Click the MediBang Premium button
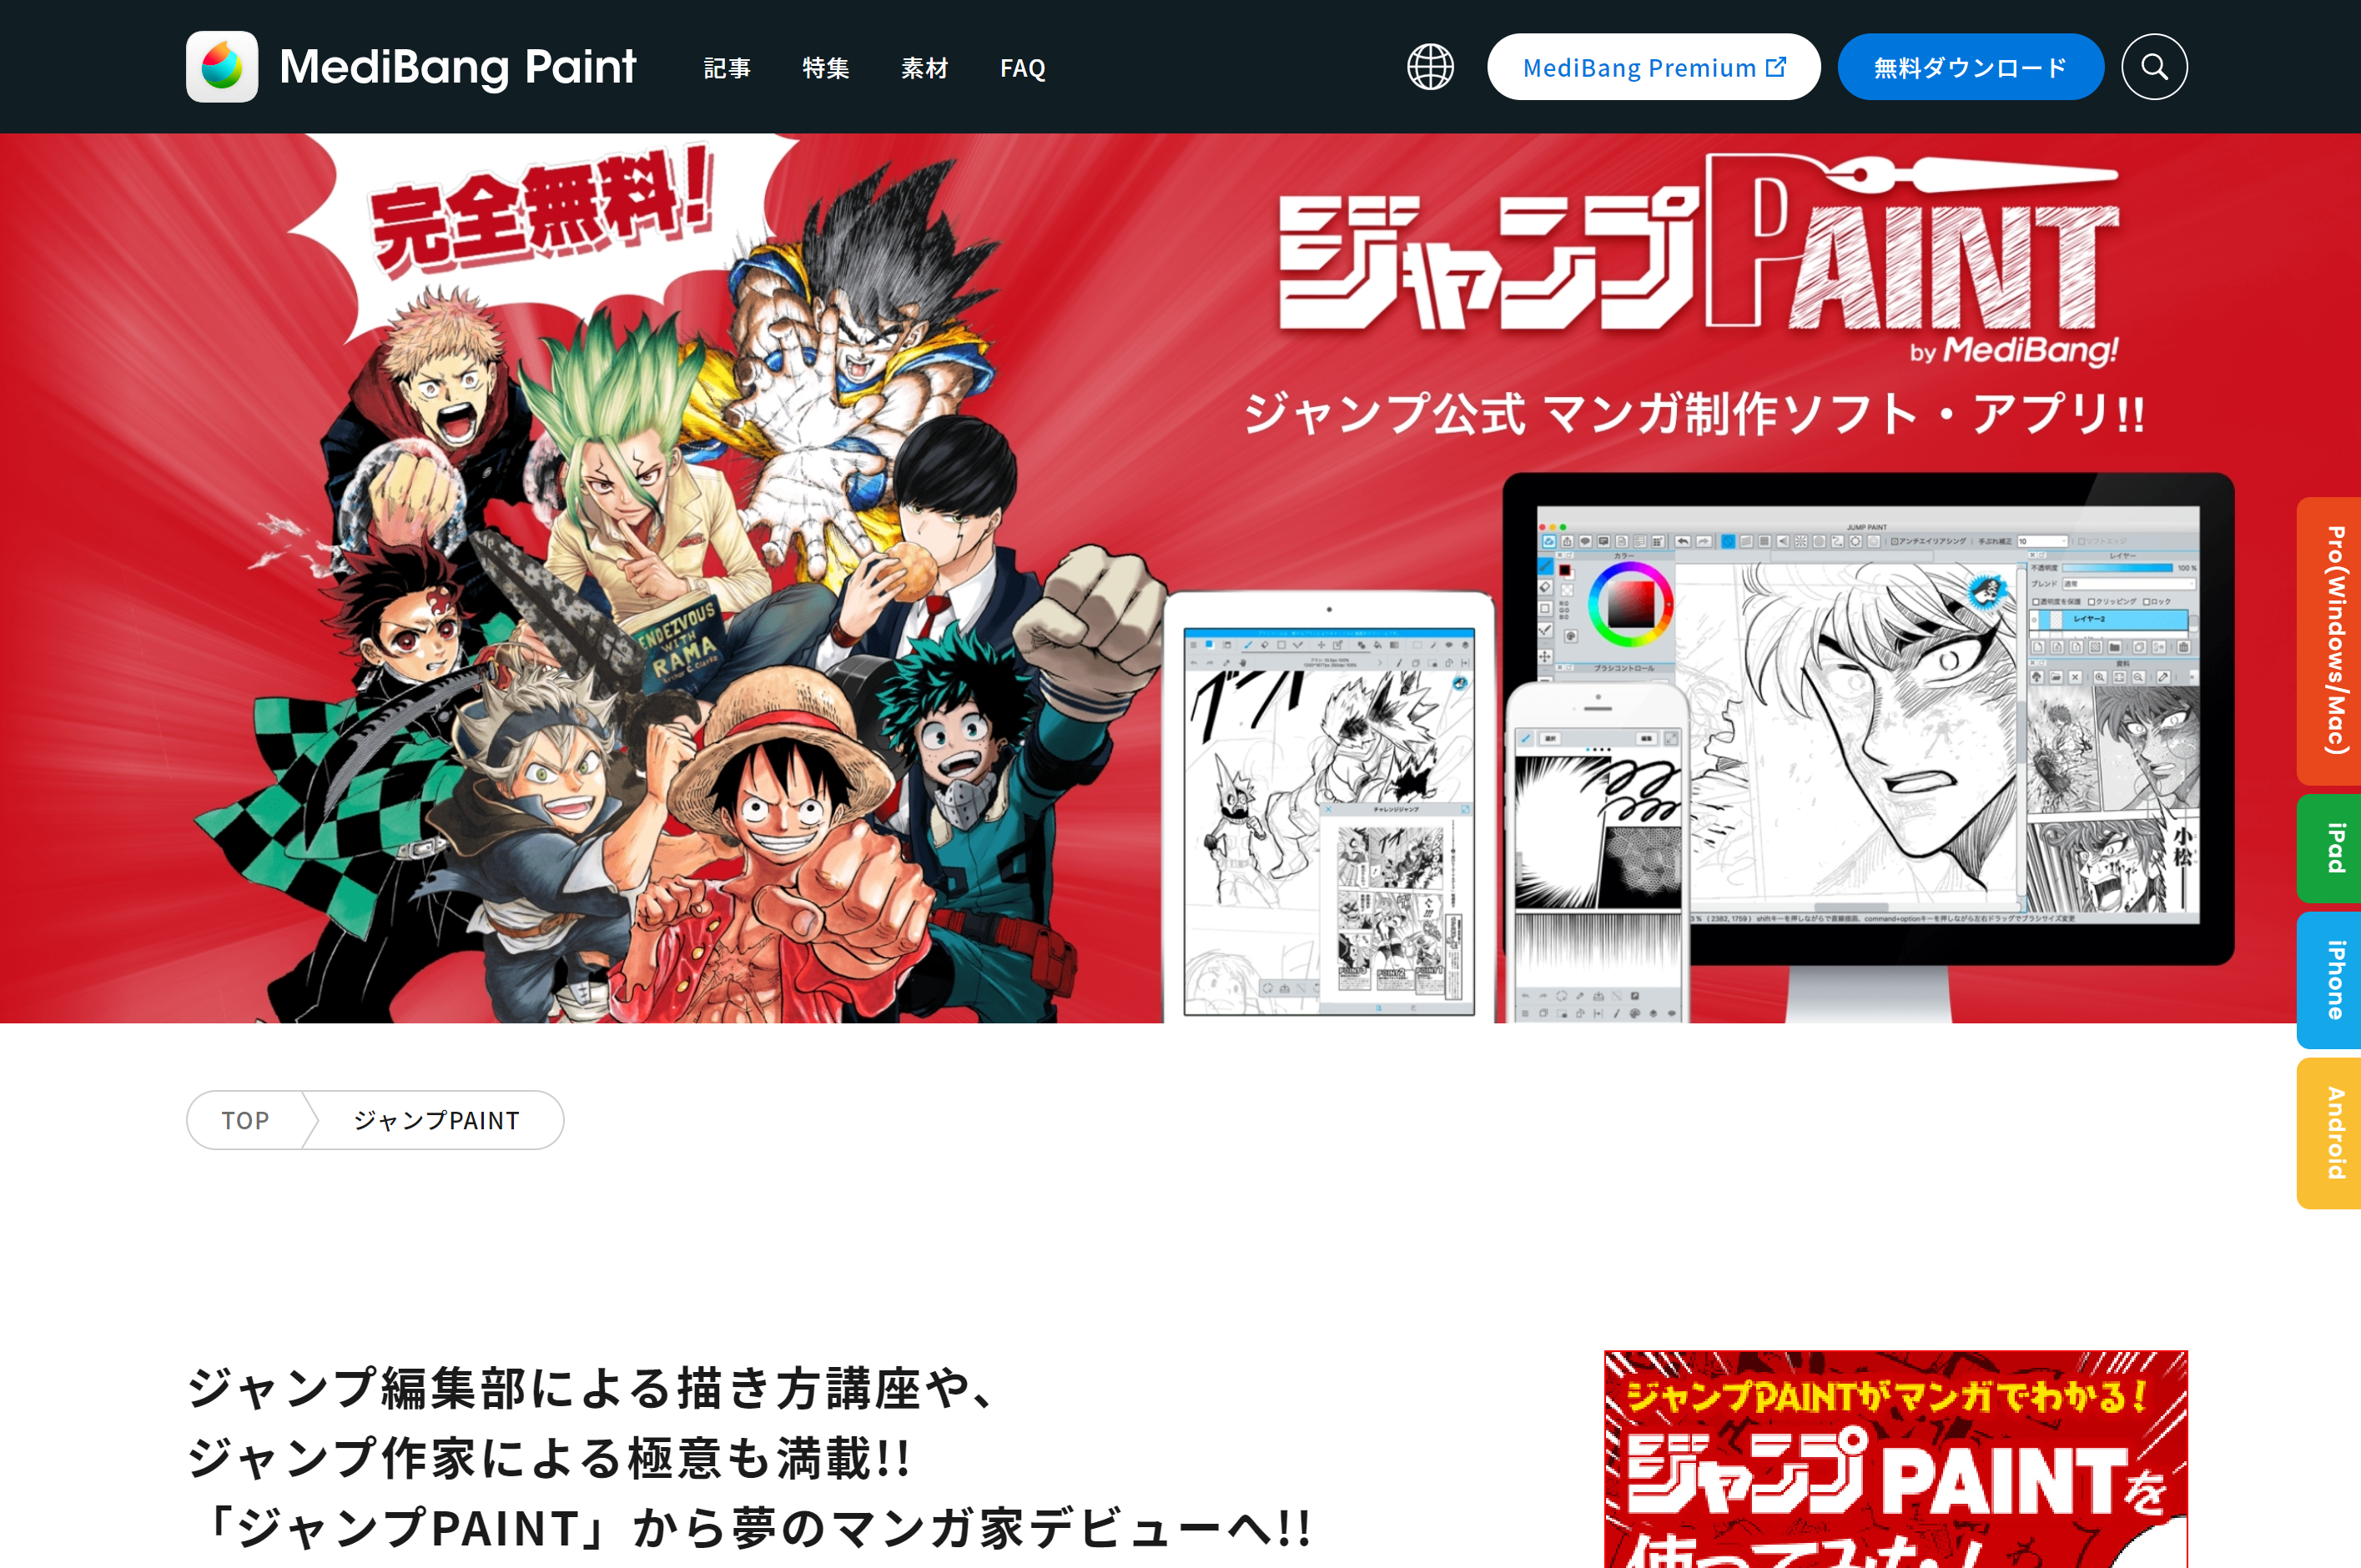This screenshot has height=1568, width=2361. (1653, 67)
